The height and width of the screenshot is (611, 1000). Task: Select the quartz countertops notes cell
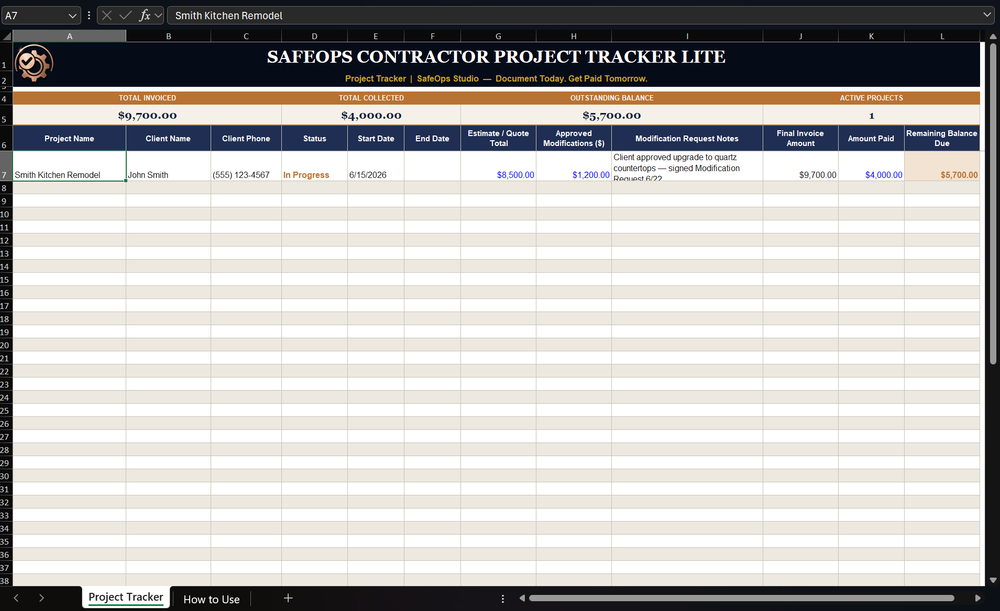pyautogui.click(x=687, y=166)
